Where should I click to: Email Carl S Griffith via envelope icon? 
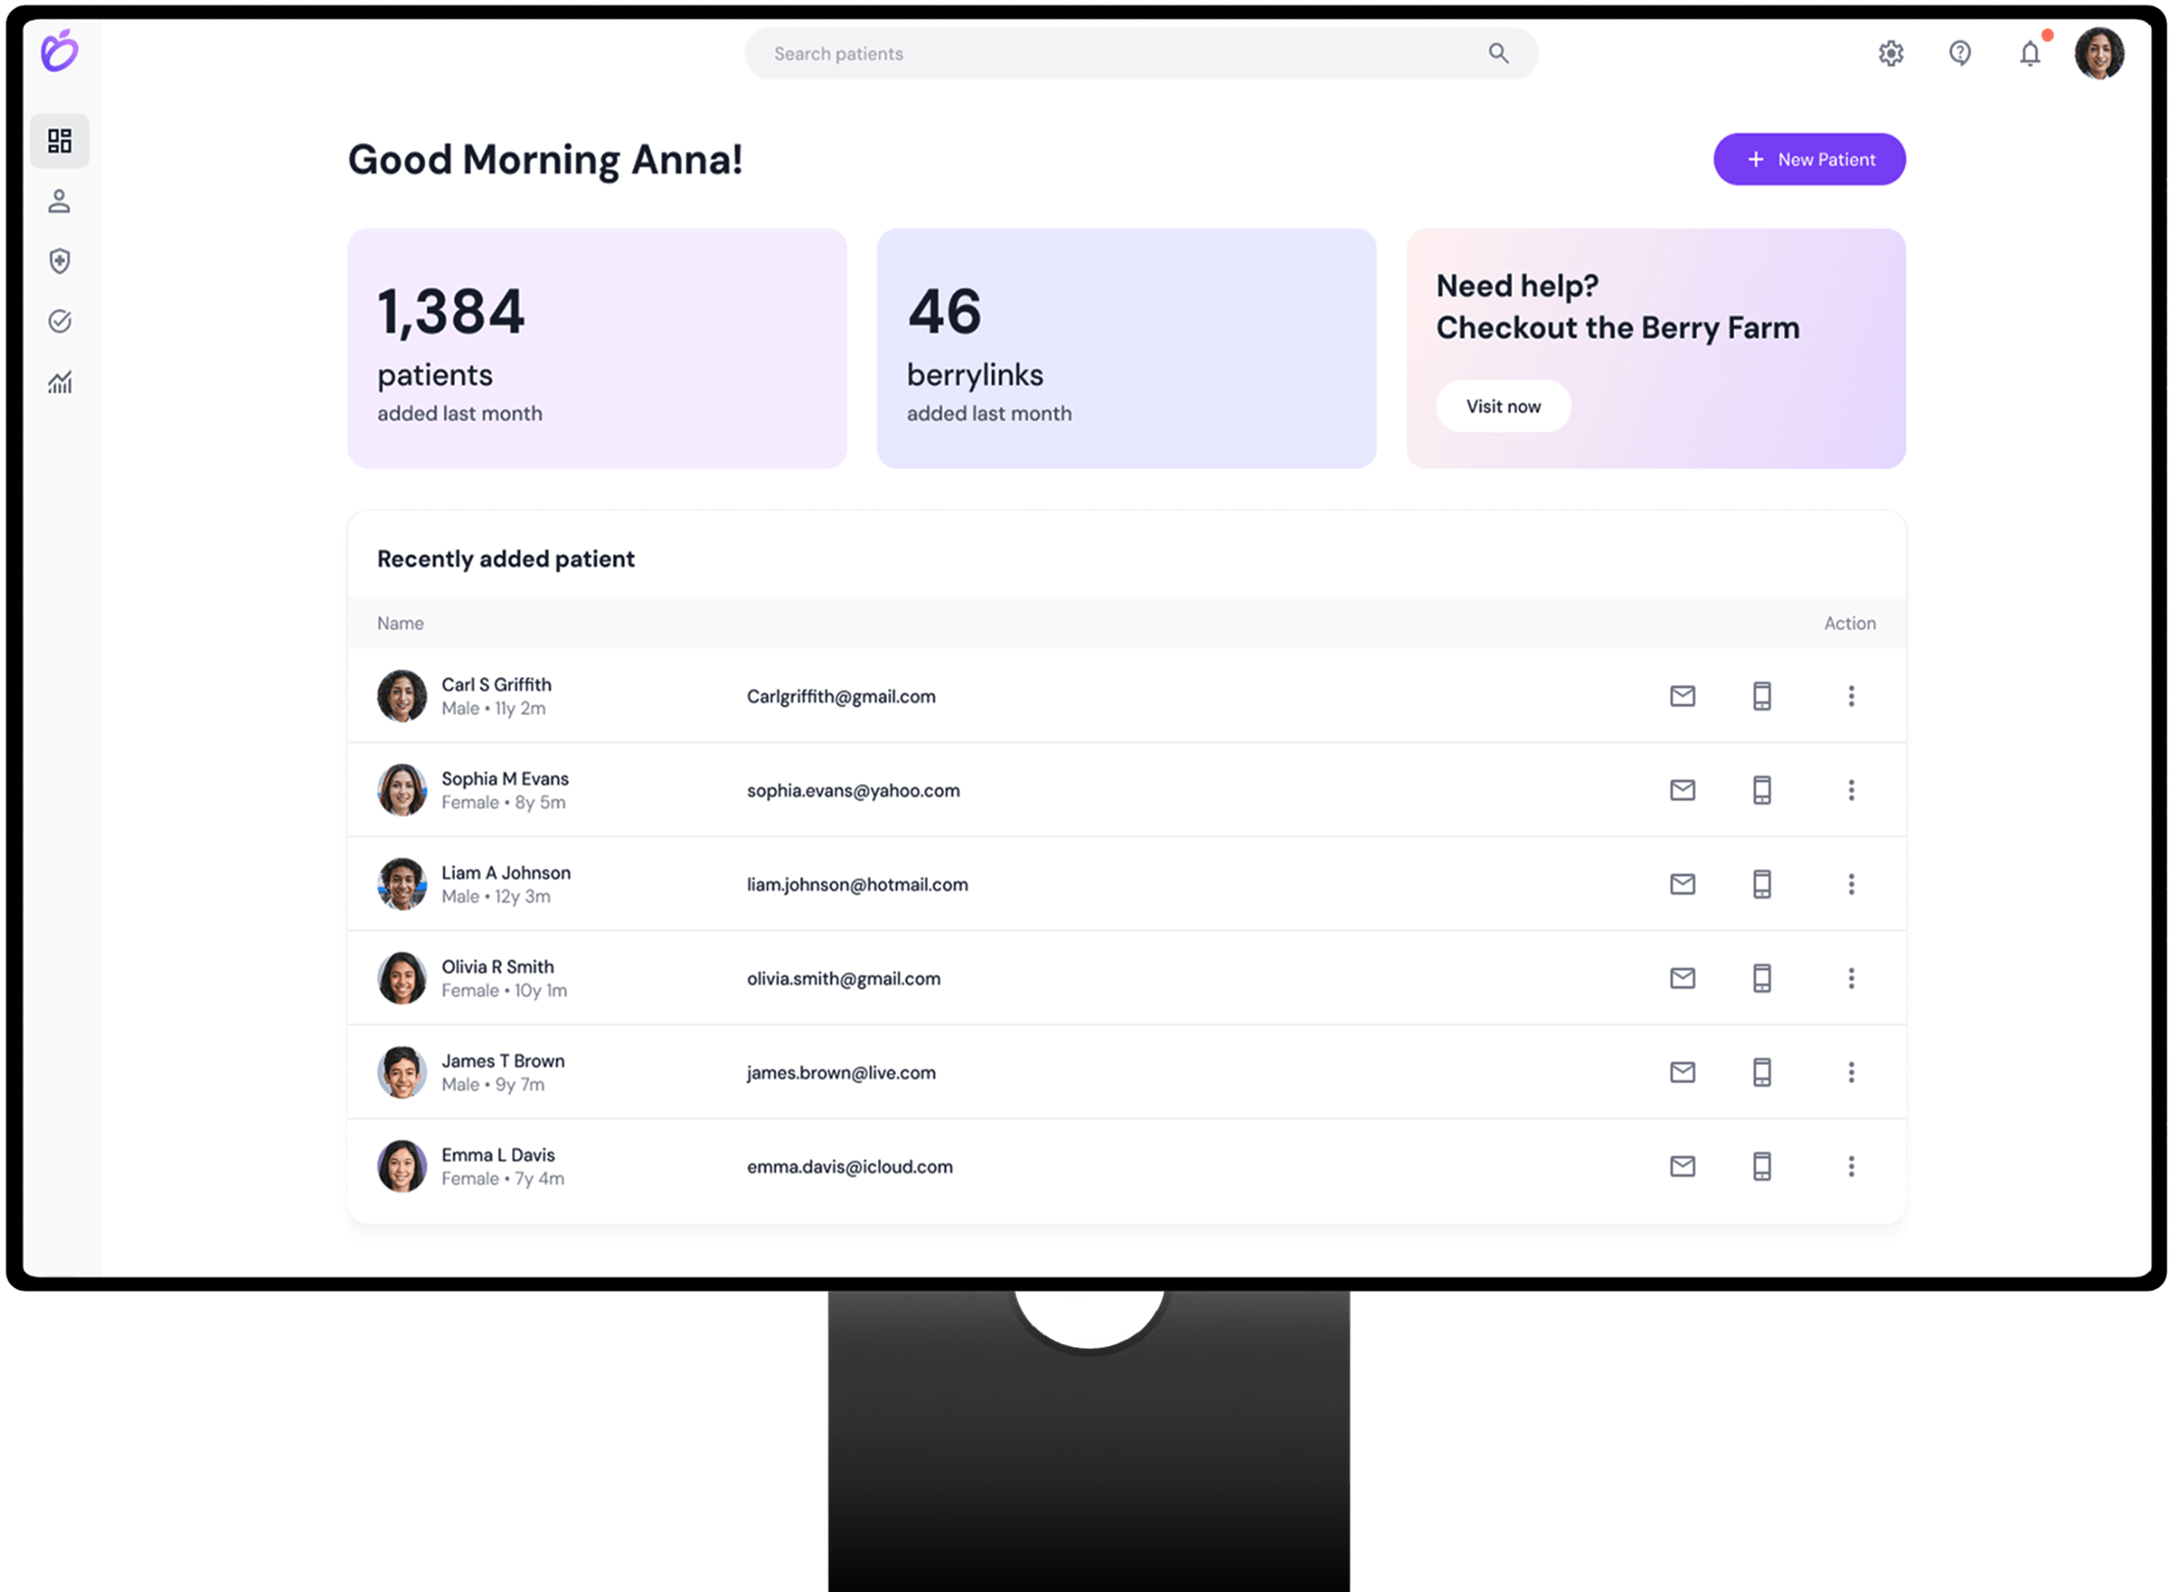[x=1683, y=696]
